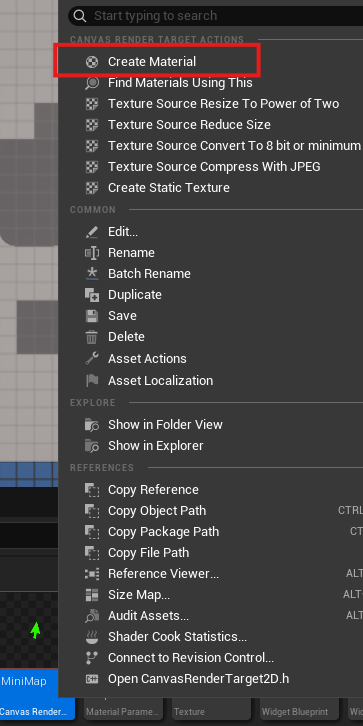Click the Duplicate icon

pyautogui.click(x=92, y=294)
